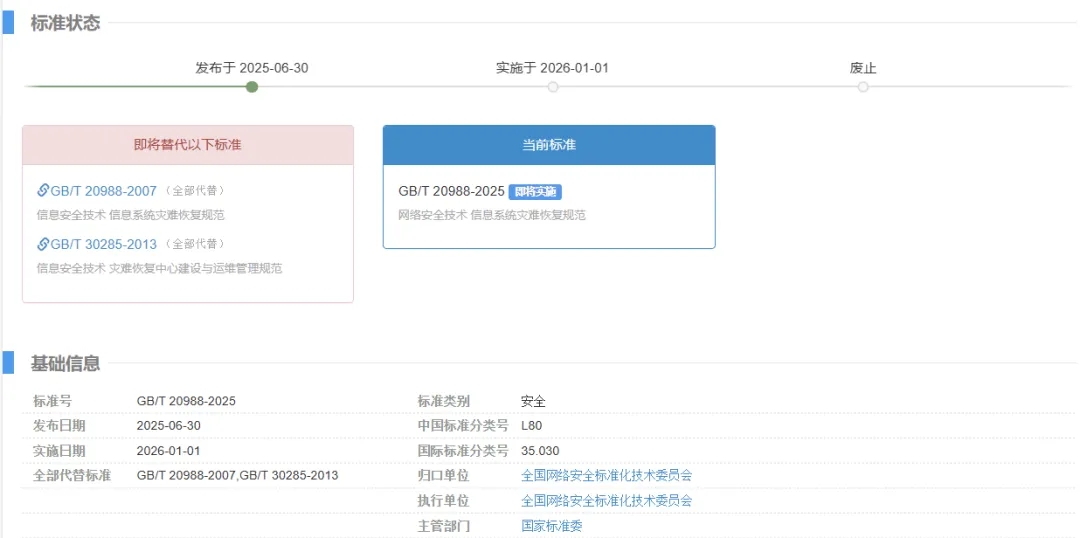This screenshot has width=1080, height=538.
Task: Click the 标准状态 section heading
Action: tap(65, 23)
